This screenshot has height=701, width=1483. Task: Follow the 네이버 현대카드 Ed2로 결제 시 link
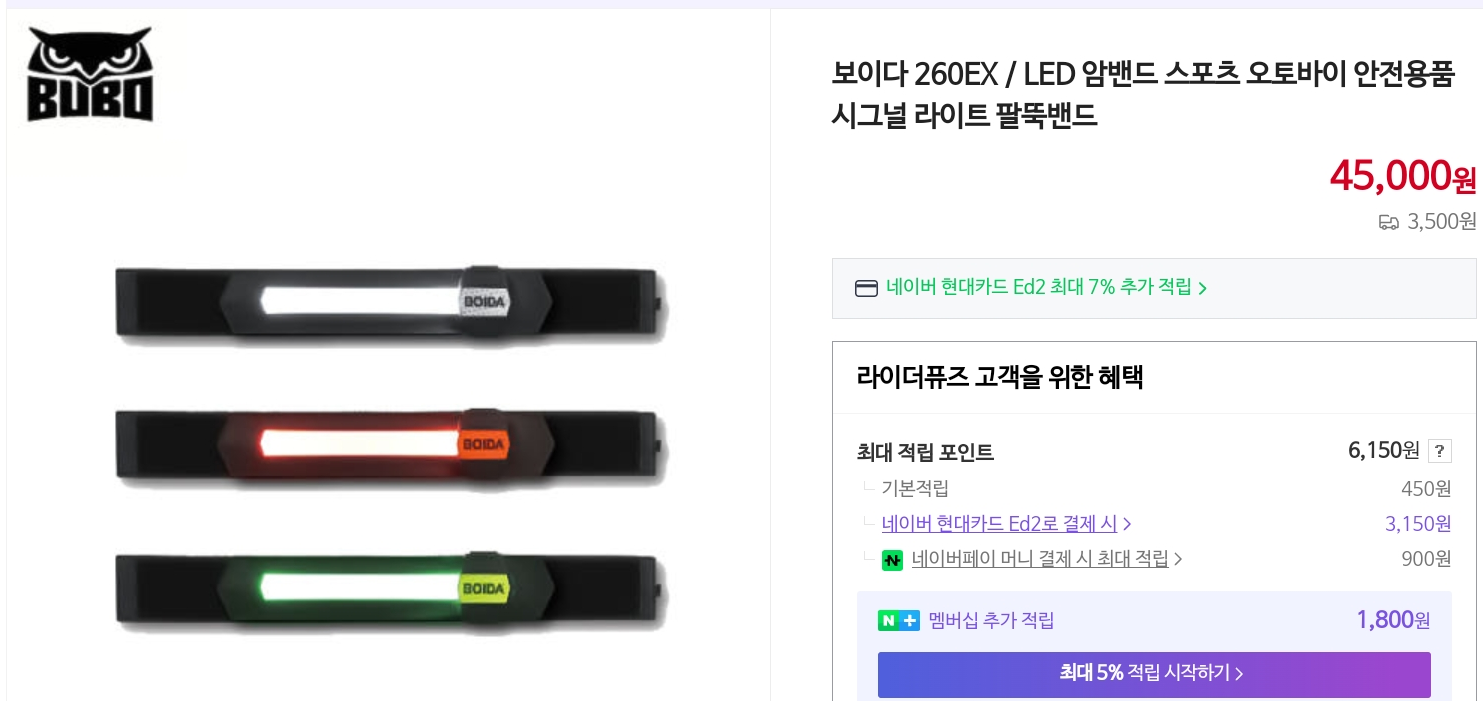click(999, 524)
